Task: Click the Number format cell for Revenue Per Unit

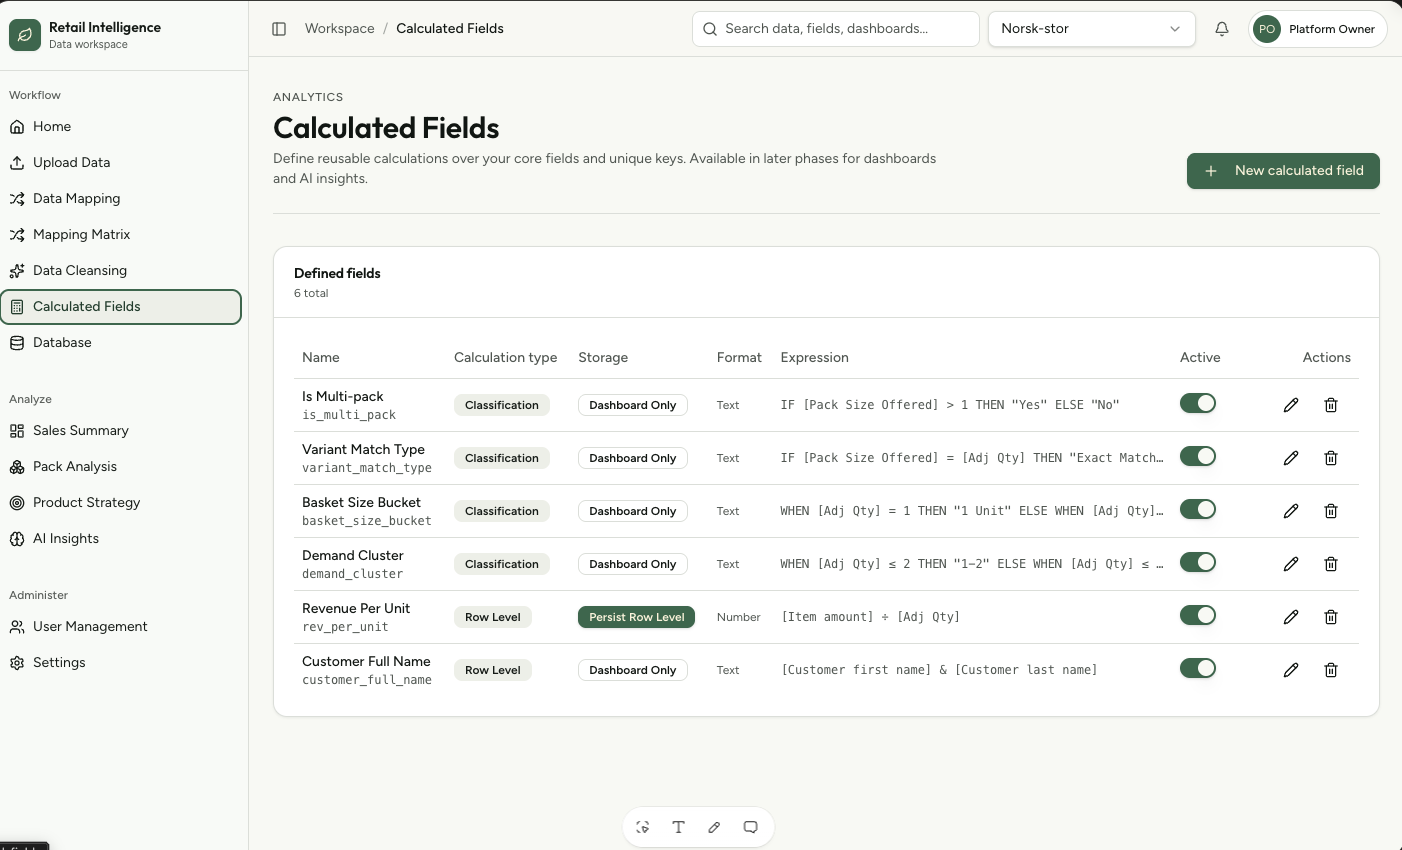Action: (739, 617)
